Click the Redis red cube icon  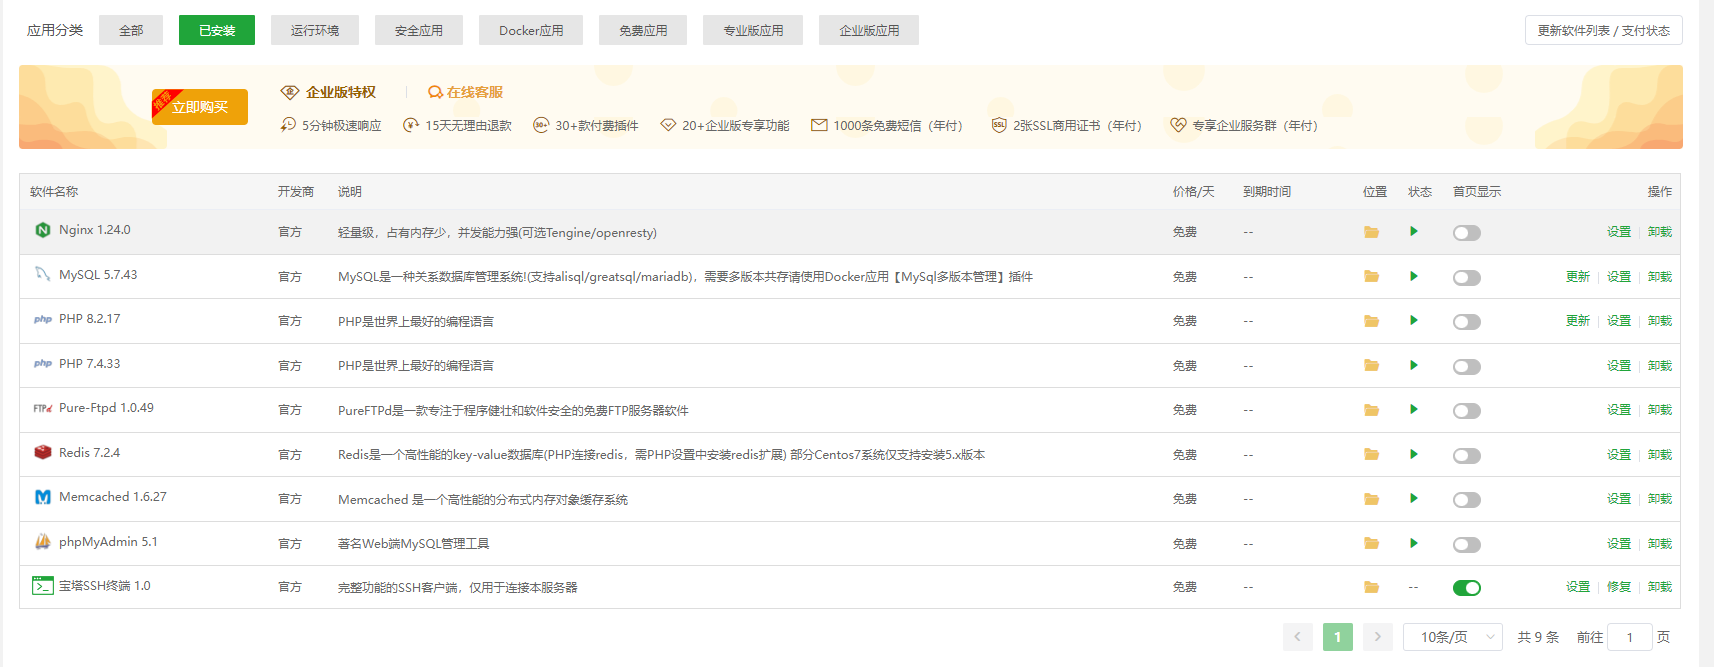tap(43, 452)
